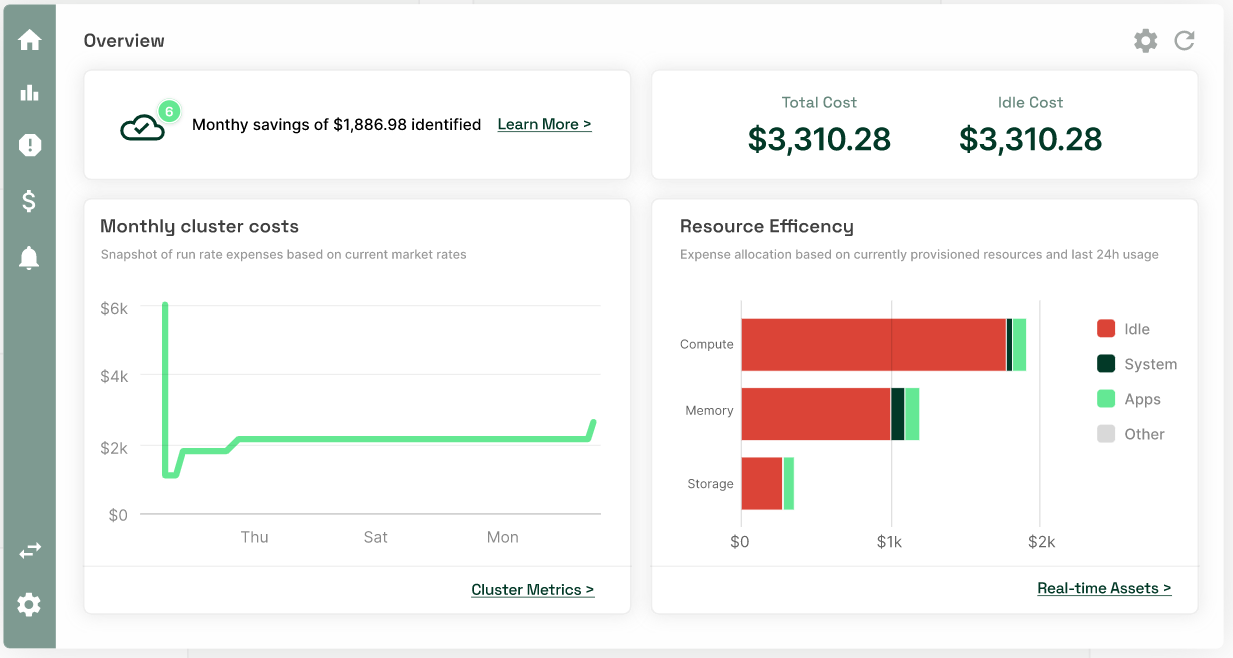Open the dollar sign cost icon

pyautogui.click(x=29, y=201)
